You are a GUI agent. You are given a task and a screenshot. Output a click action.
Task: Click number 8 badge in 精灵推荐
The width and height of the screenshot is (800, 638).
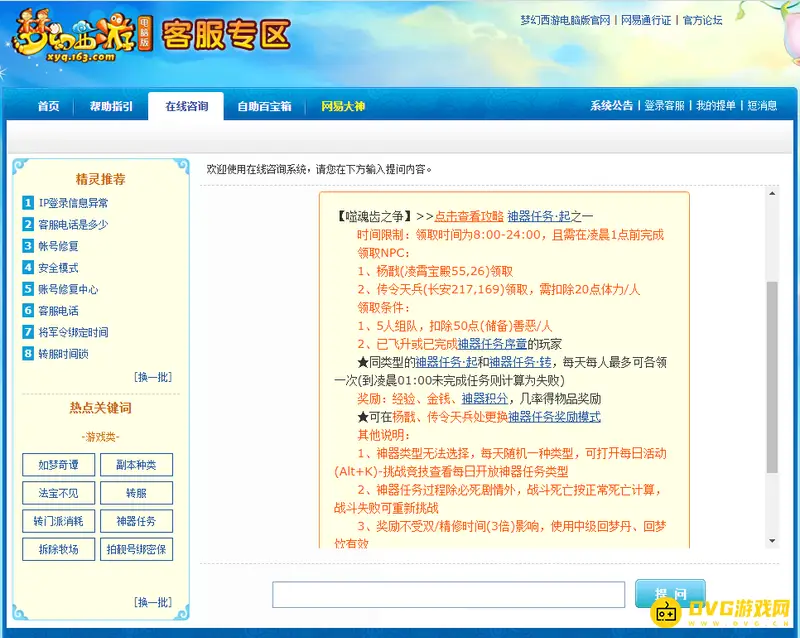28,354
